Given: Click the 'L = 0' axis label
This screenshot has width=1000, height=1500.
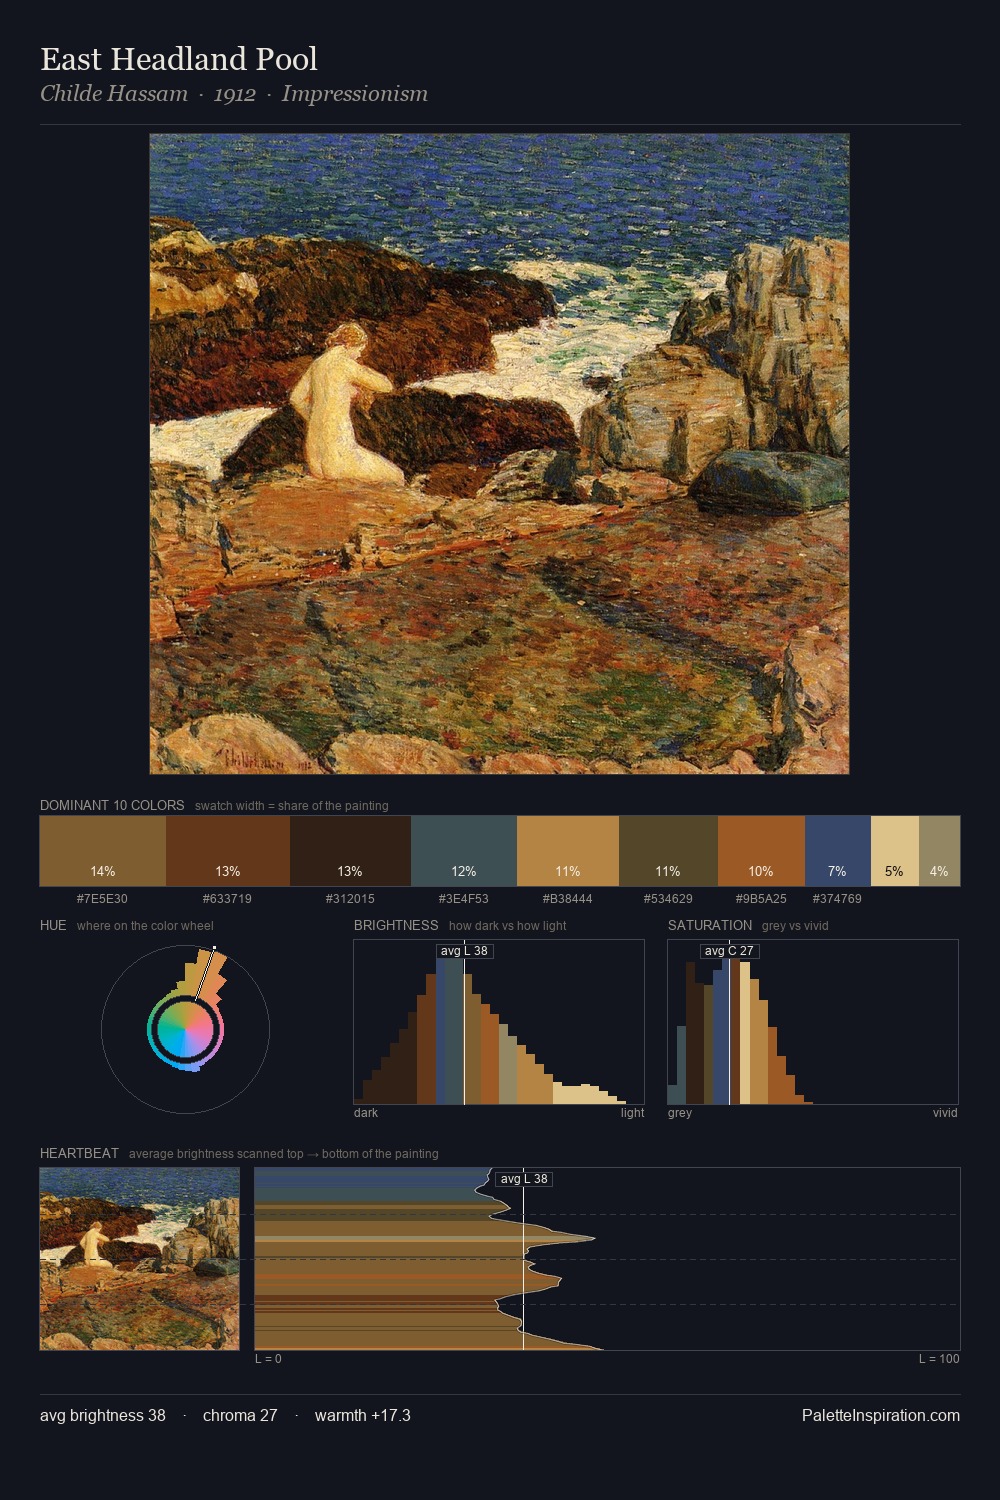Looking at the screenshot, I should pos(268,1359).
